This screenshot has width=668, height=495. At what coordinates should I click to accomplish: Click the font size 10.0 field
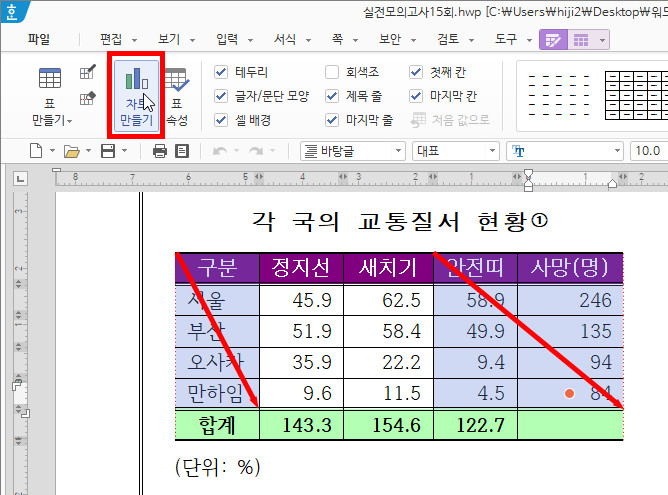coord(649,151)
